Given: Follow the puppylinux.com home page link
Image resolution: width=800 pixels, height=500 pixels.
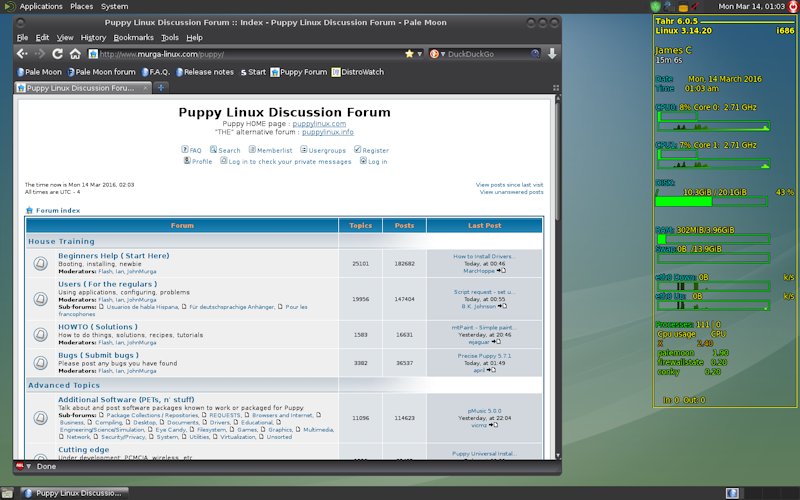Looking at the screenshot, I should [319, 123].
